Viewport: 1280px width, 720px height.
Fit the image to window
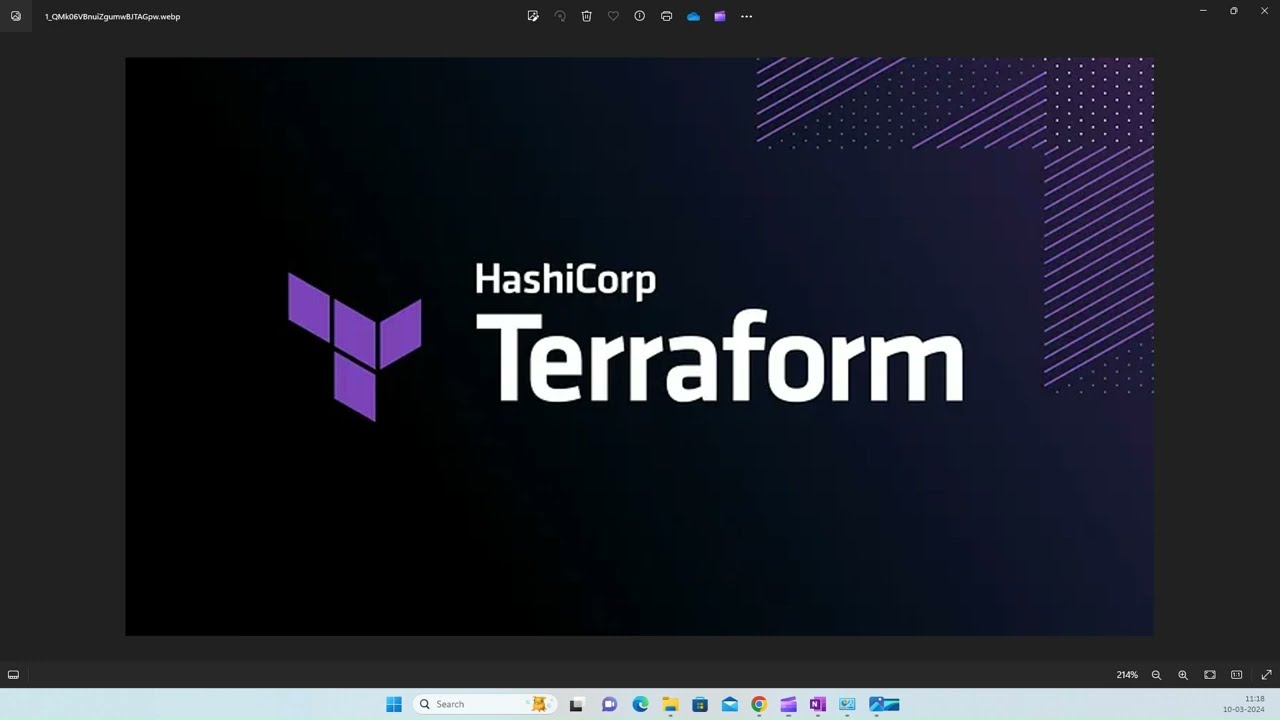(x=1210, y=675)
